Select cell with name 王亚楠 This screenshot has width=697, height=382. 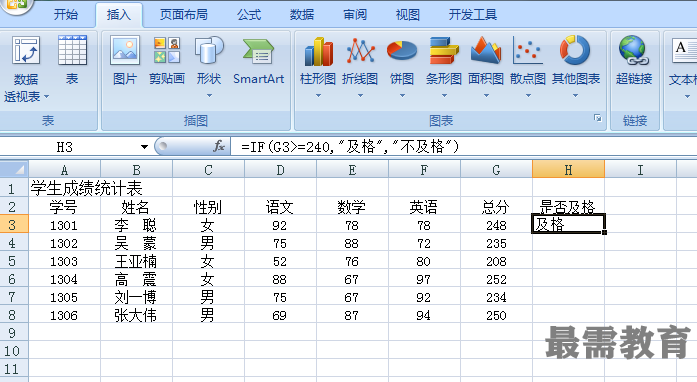(x=136, y=261)
